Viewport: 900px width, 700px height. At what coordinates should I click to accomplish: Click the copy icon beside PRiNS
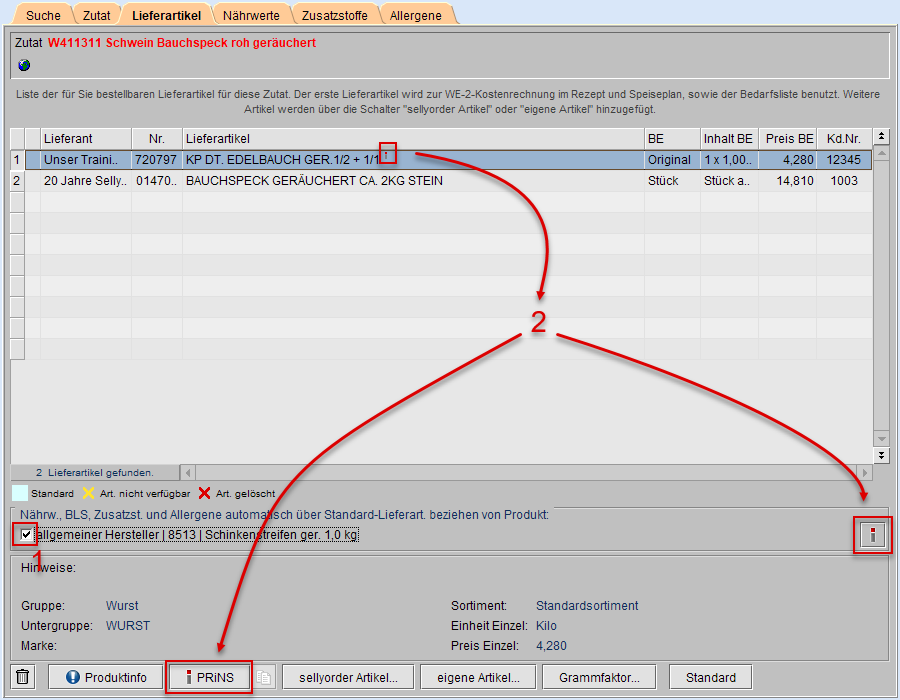[263, 677]
